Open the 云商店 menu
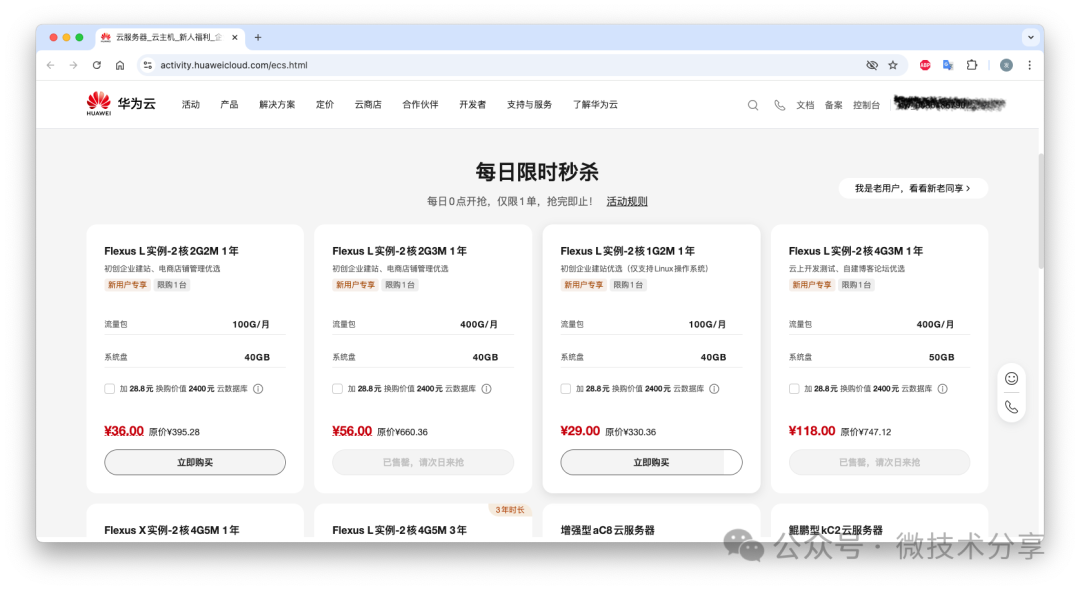The width and height of the screenshot is (1080, 590). 368,105
